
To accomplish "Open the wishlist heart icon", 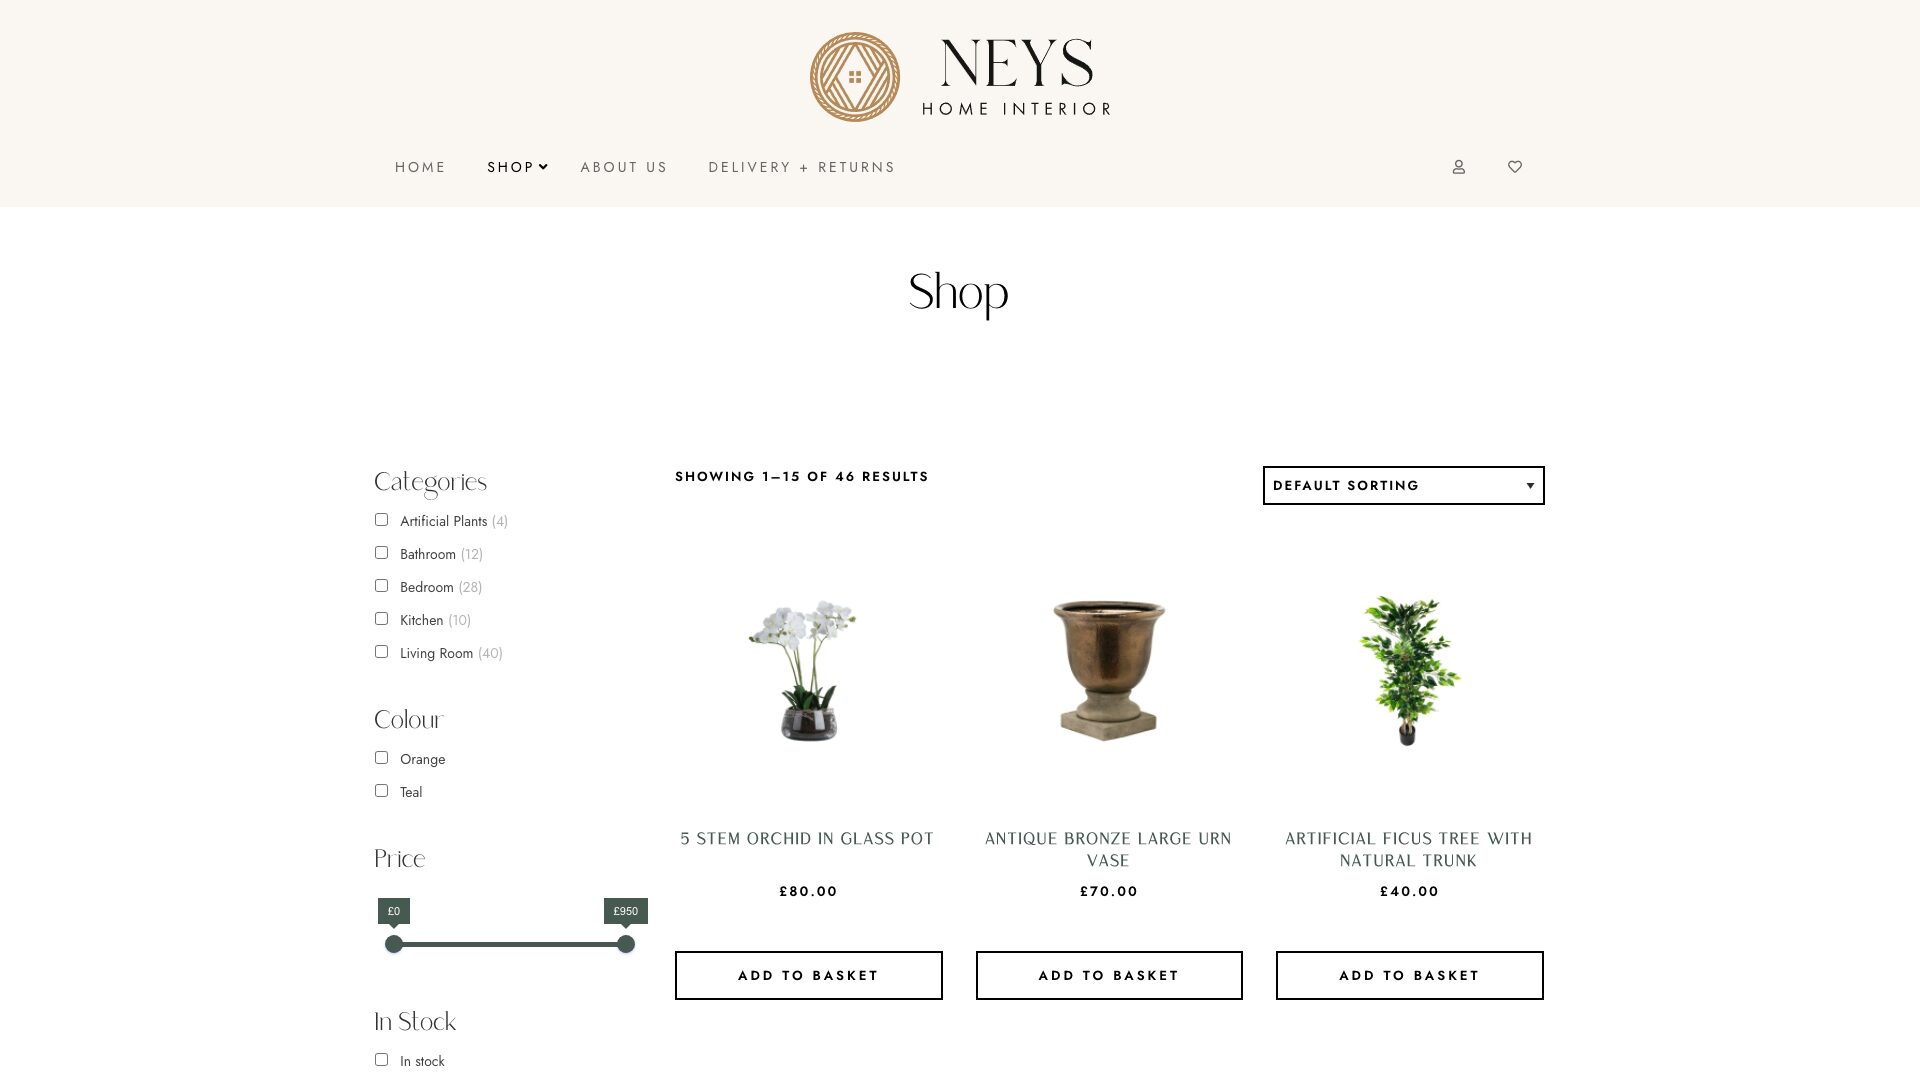I will click(1515, 167).
